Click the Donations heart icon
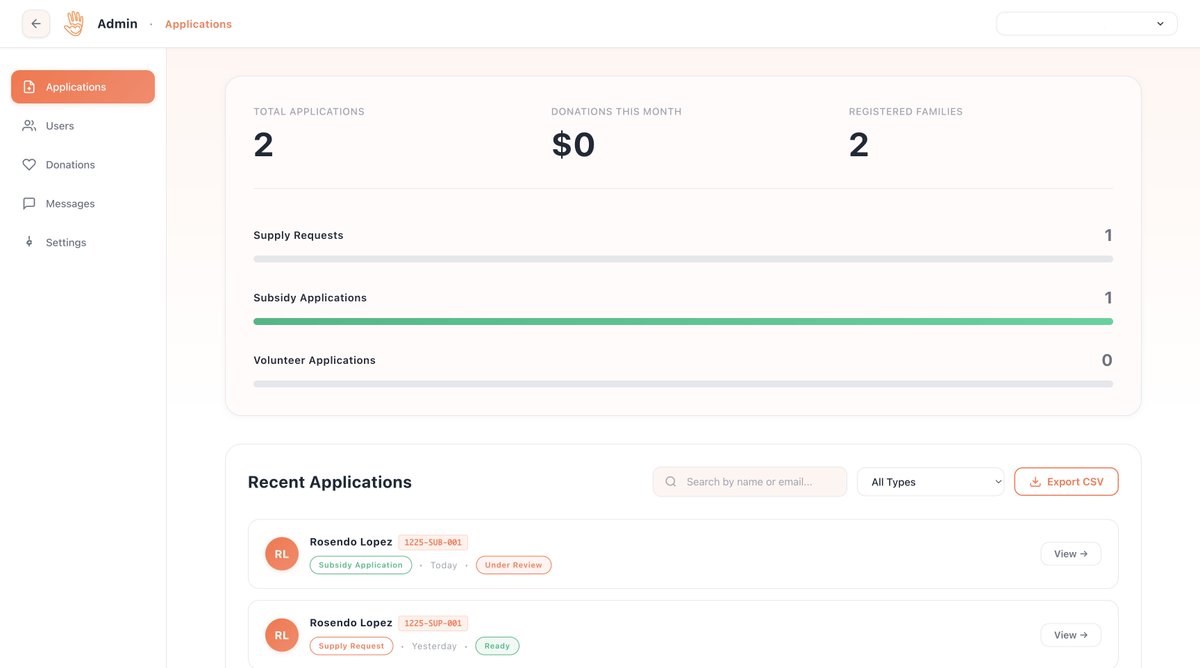Screen dimensions: 1200x668 [x=29, y=165]
